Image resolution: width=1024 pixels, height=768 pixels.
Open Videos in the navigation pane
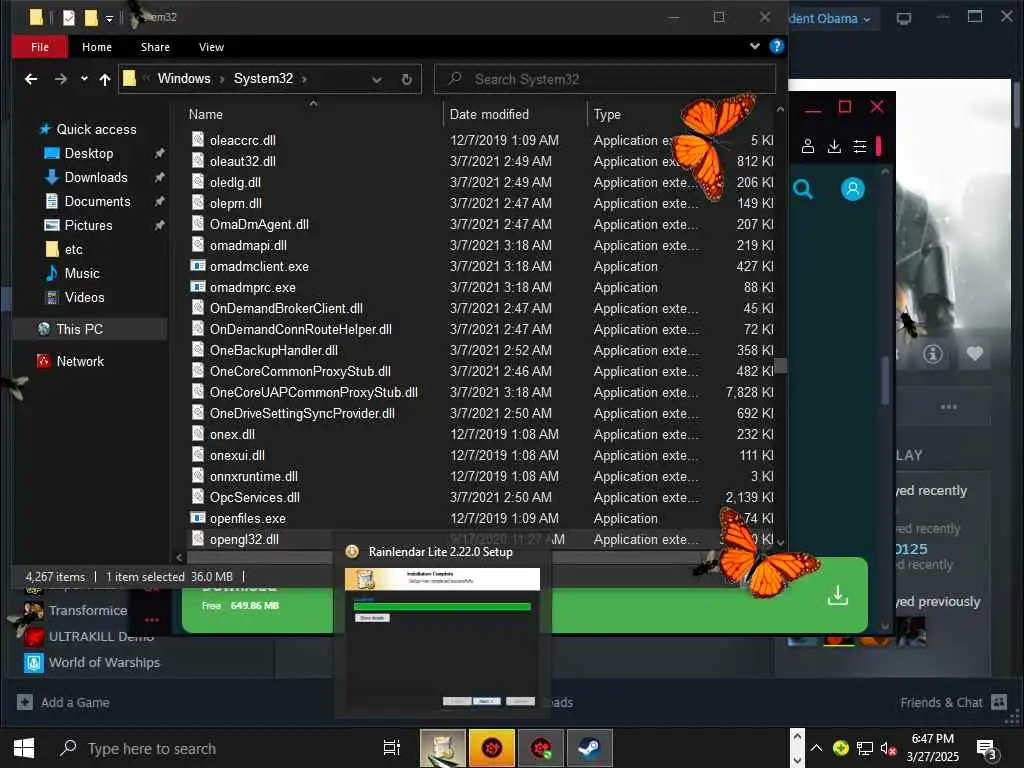84,298
